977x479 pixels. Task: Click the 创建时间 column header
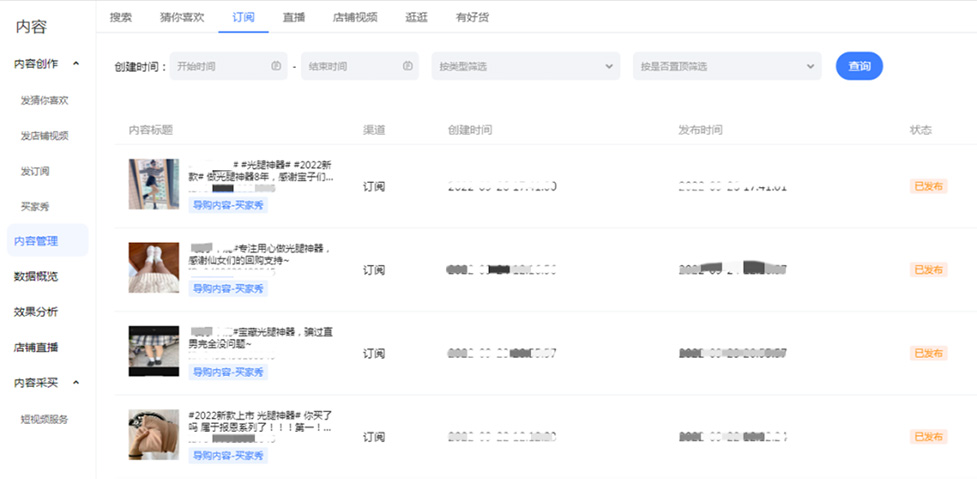coord(470,130)
